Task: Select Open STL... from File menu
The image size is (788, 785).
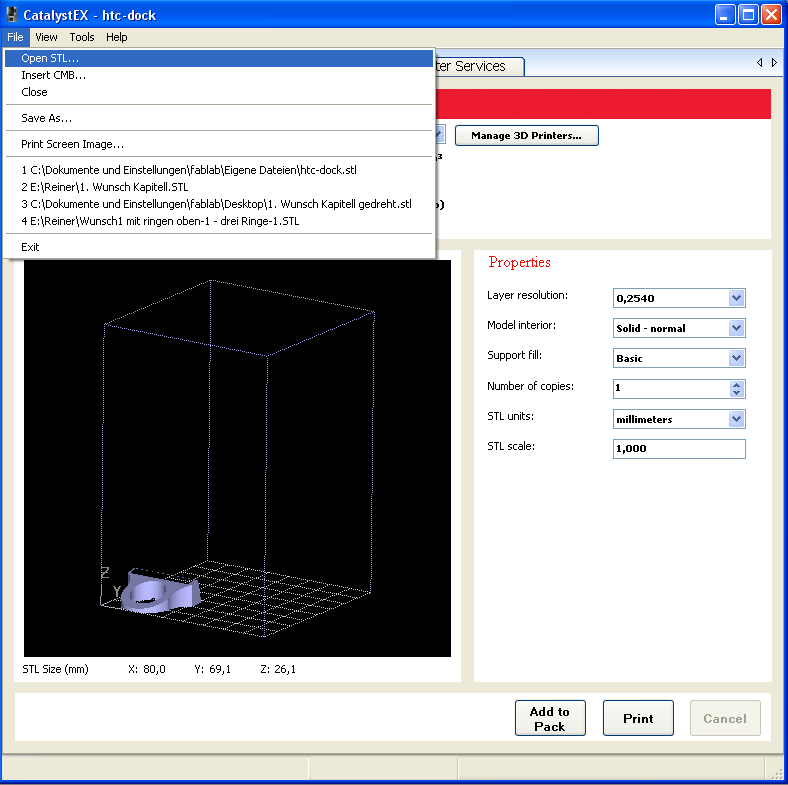Action: [x=50, y=58]
